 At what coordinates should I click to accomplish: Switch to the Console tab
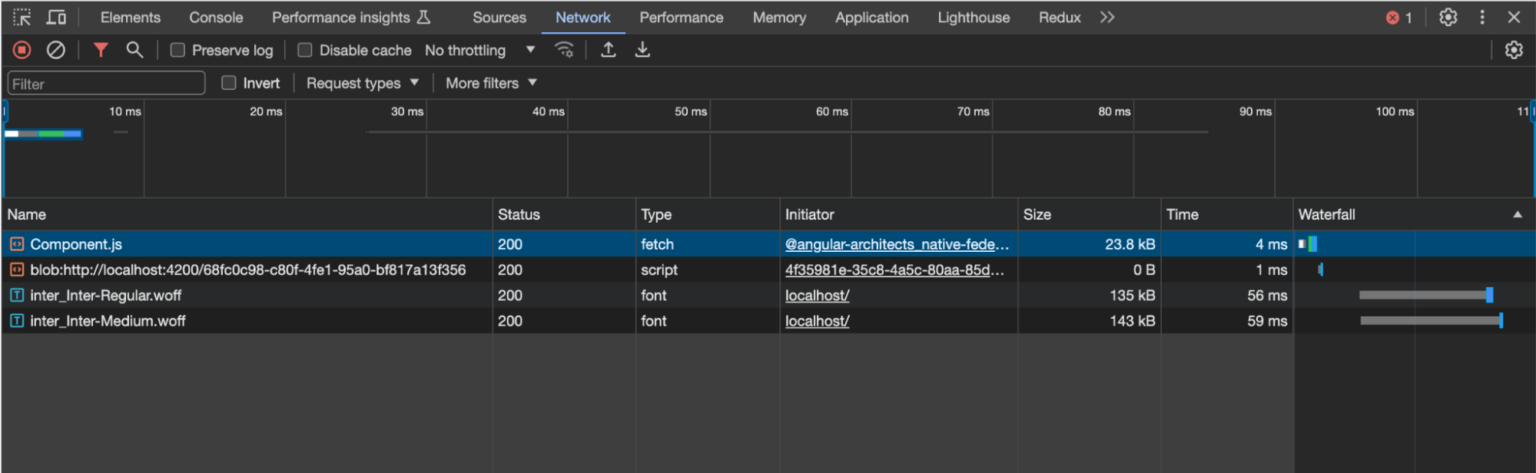point(216,17)
